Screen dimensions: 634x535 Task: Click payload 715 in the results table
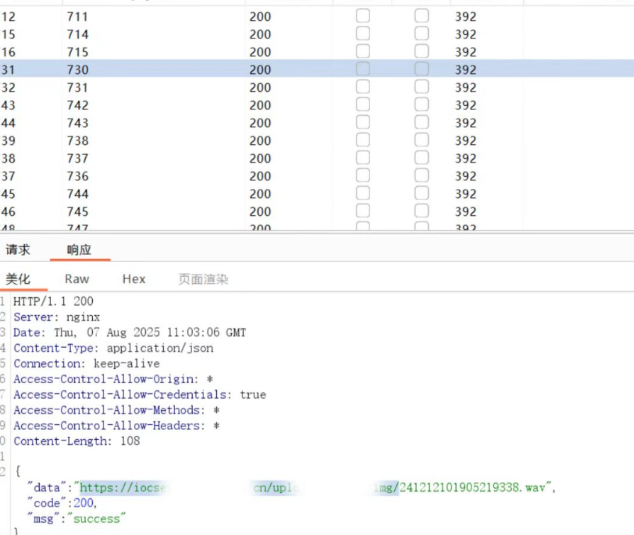tap(78, 52)
